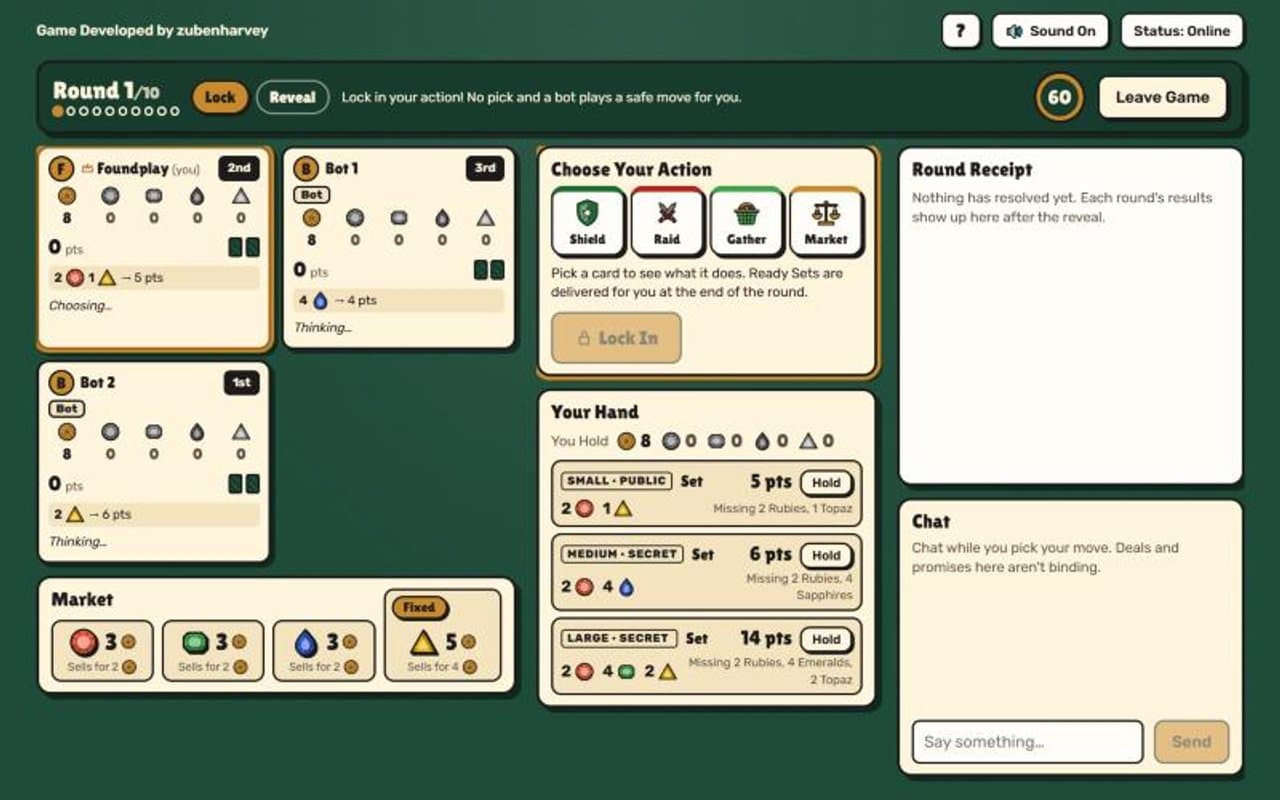Click the LARGE · SECRET set label
The height and width of the screenshot is (800, 1280).
click(x=619, y=638)
